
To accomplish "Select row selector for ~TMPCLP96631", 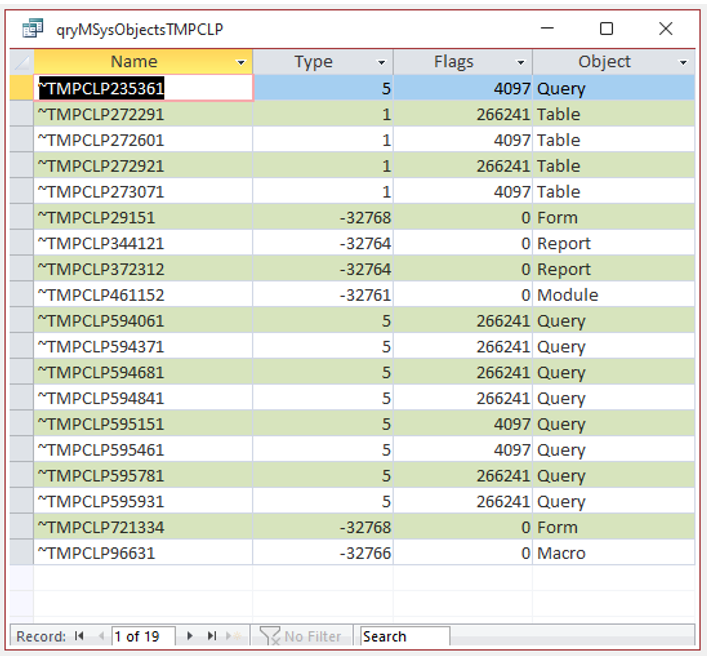I will (x=22, y=553).
